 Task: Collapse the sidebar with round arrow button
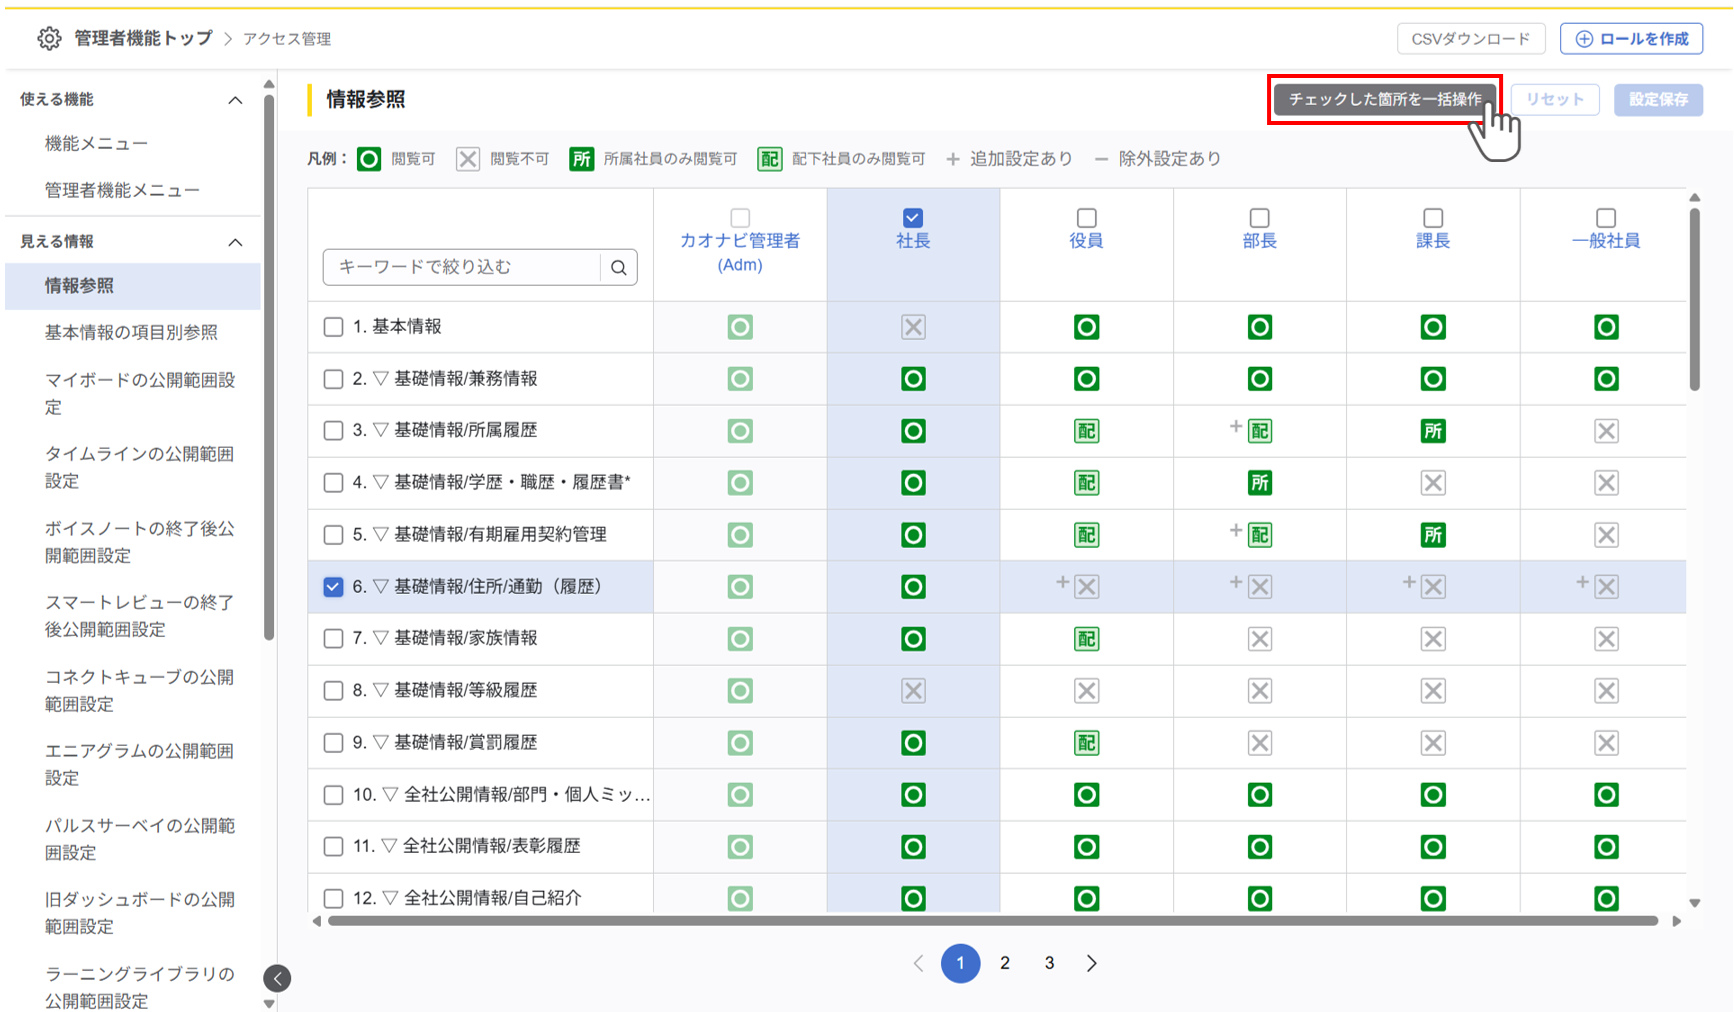pos(278,978)
